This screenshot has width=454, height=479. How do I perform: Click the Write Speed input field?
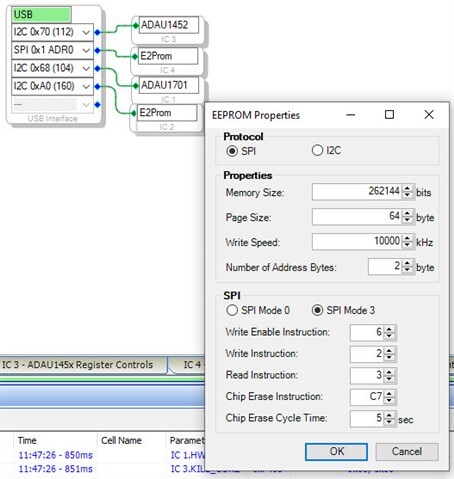[357, 241]
